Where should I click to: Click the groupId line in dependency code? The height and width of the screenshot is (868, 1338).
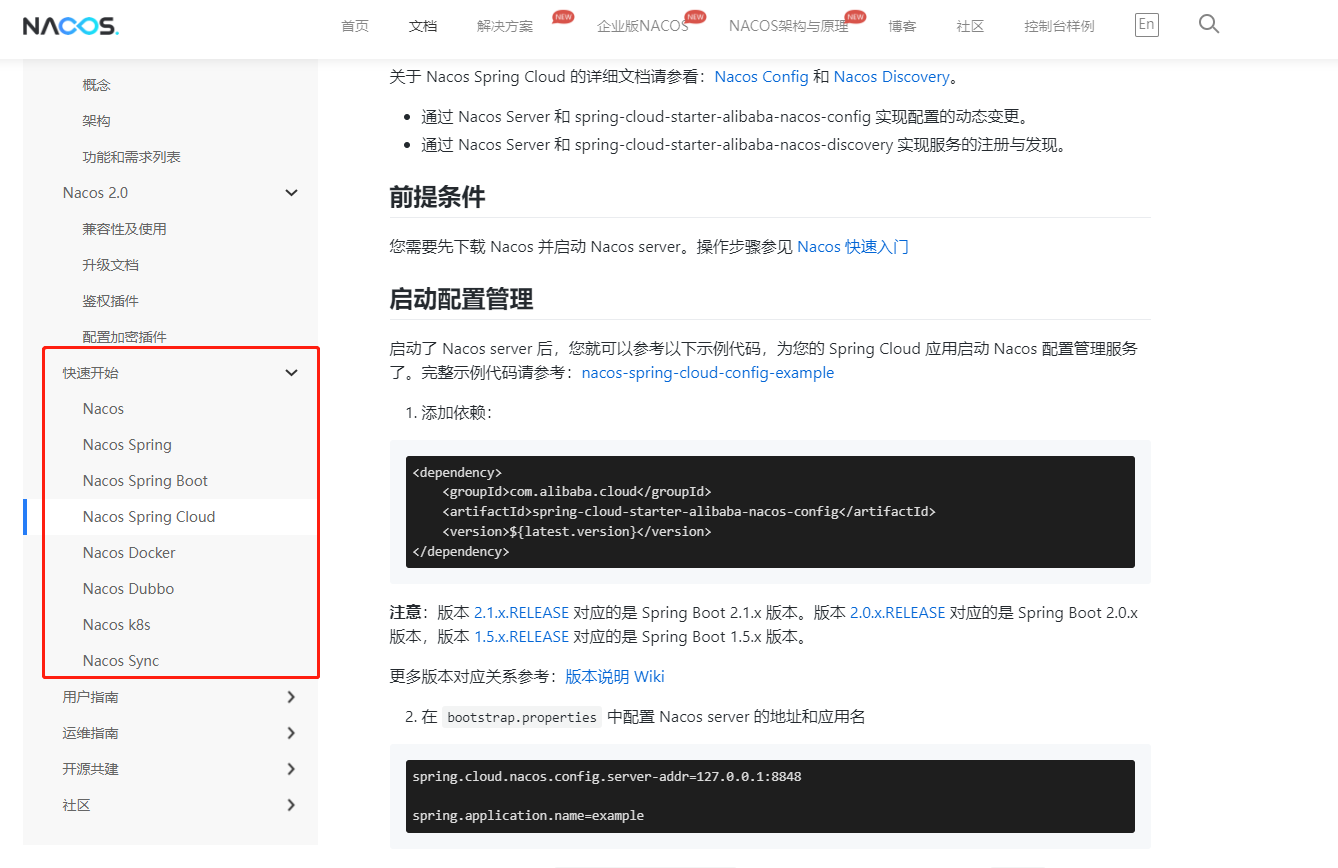tap(577, 492)
